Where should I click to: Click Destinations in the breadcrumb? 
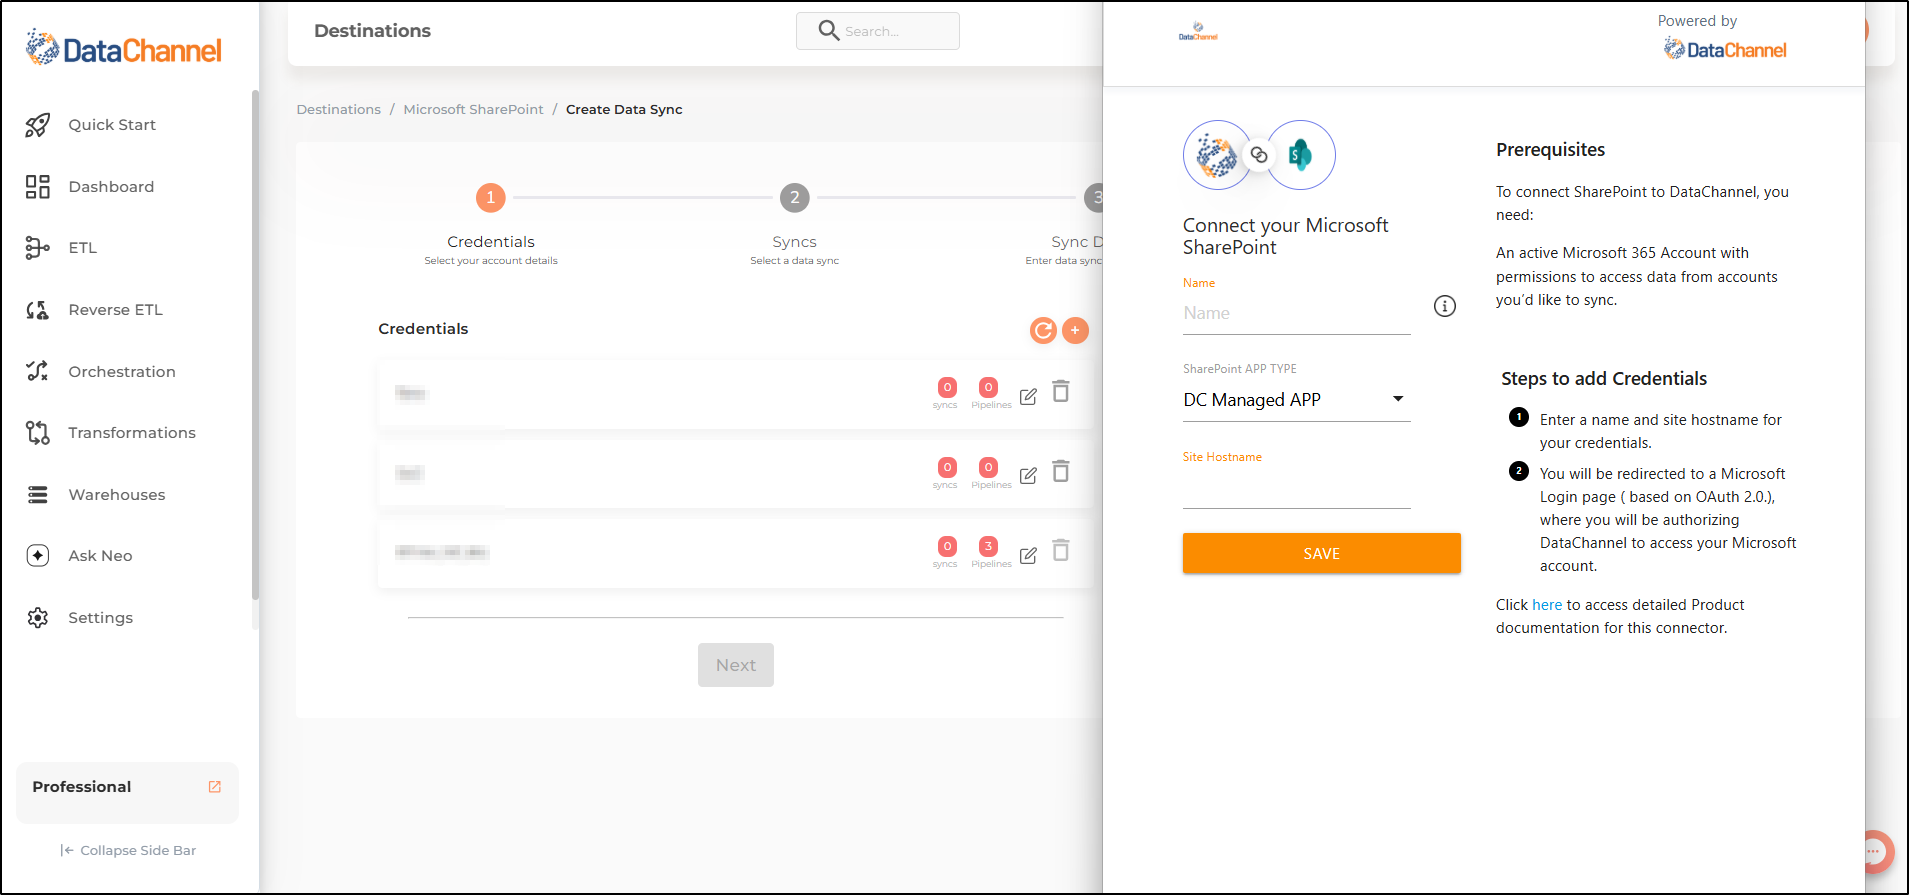[339, 110]
